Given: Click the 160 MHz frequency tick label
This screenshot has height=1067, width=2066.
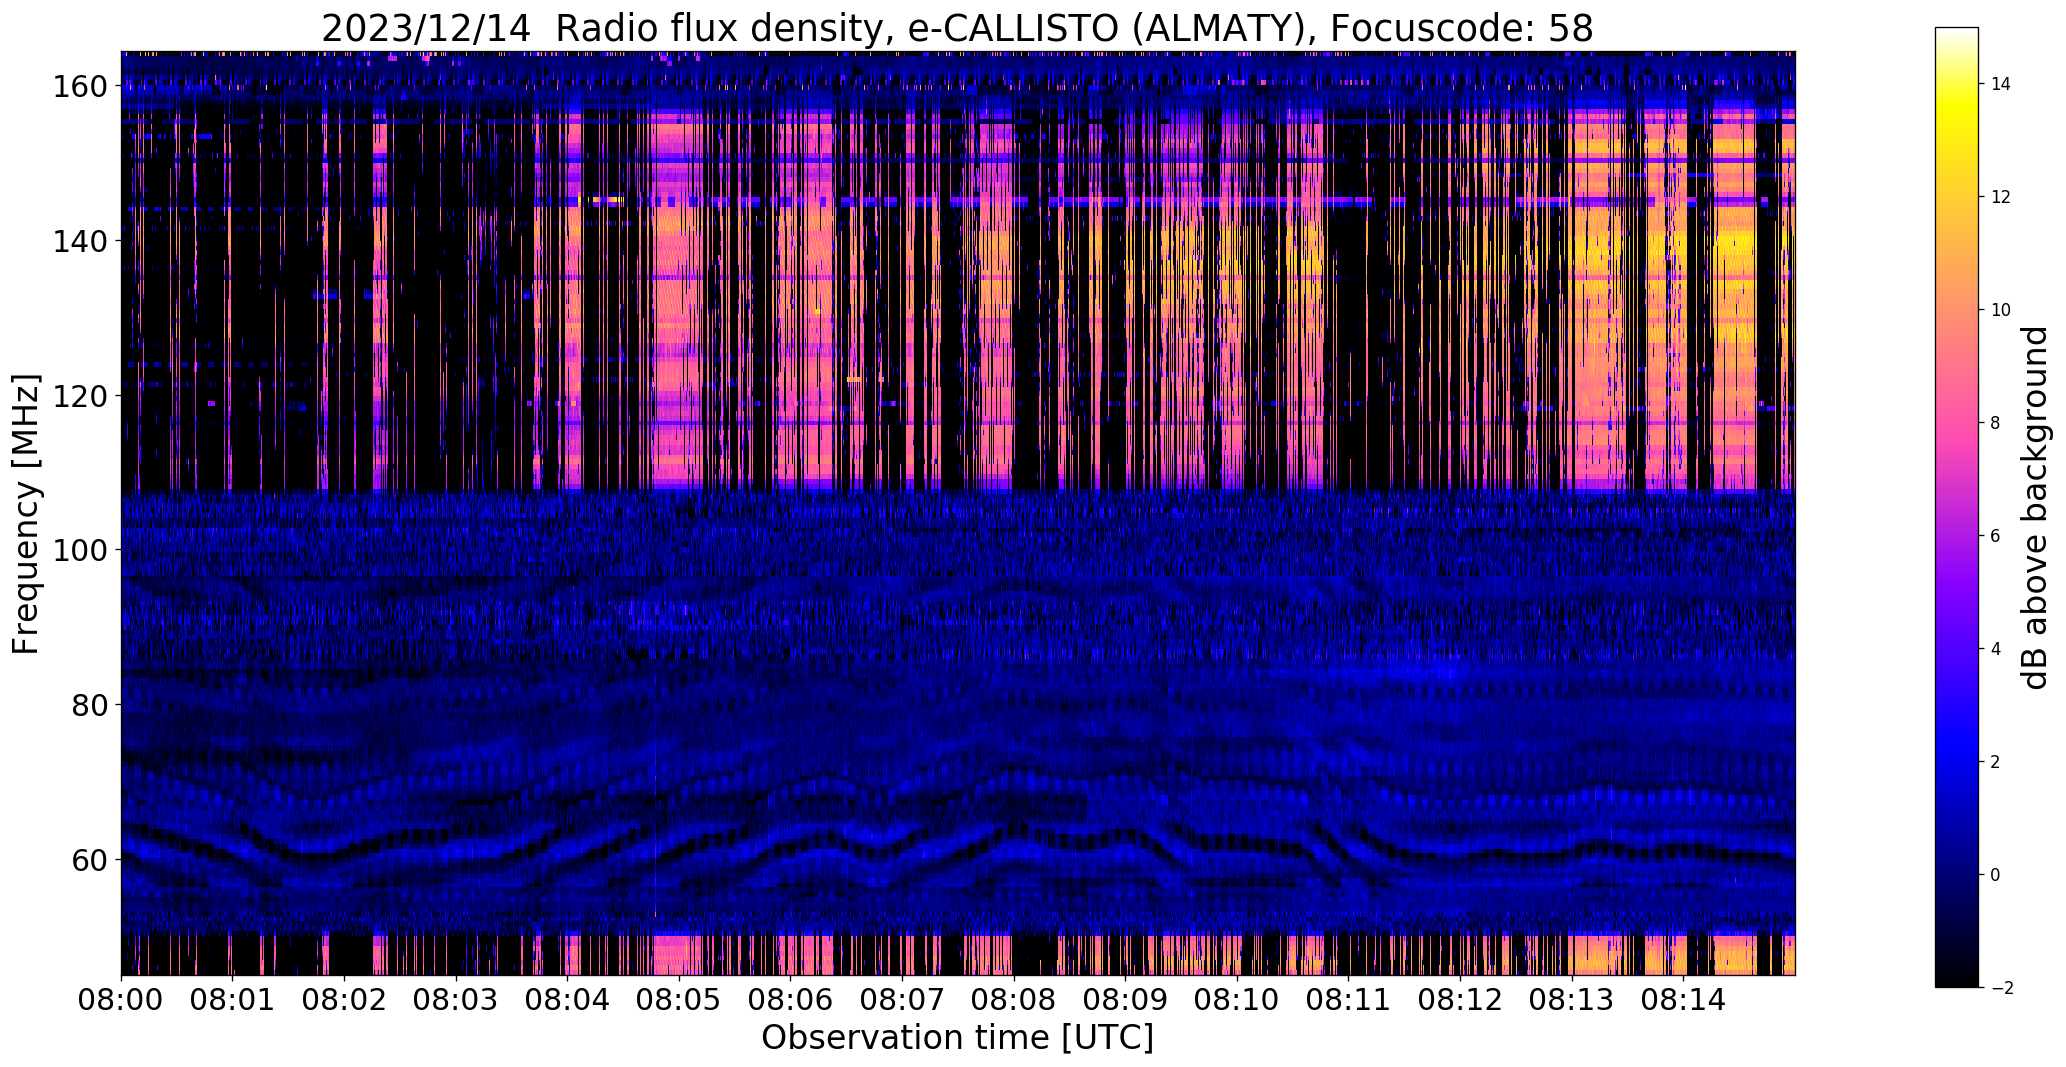Looking at the screenshot, I should coord(80,87).
